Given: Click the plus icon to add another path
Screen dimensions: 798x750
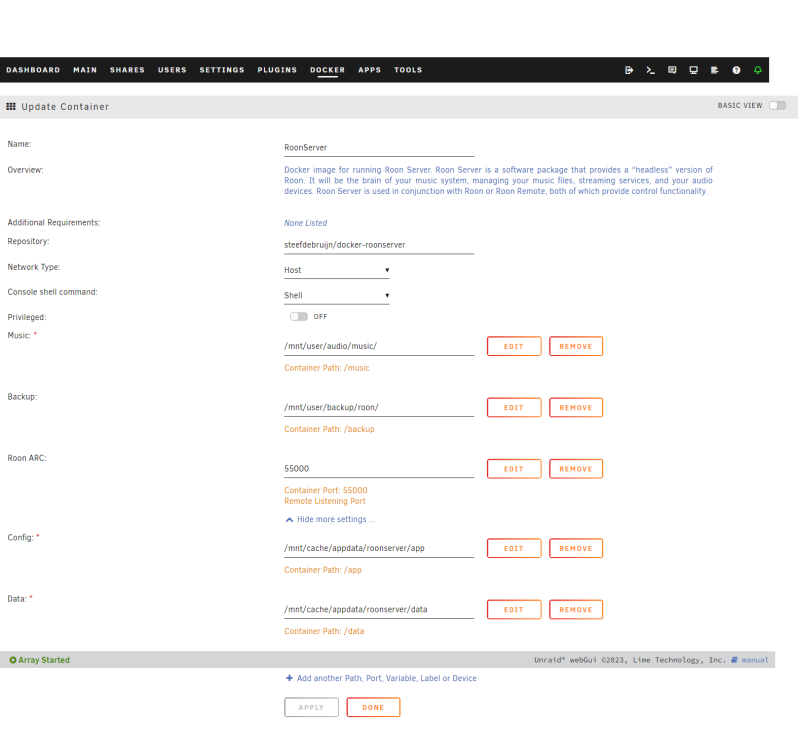Looking at the screenshot, I should (x=289, y=678).
